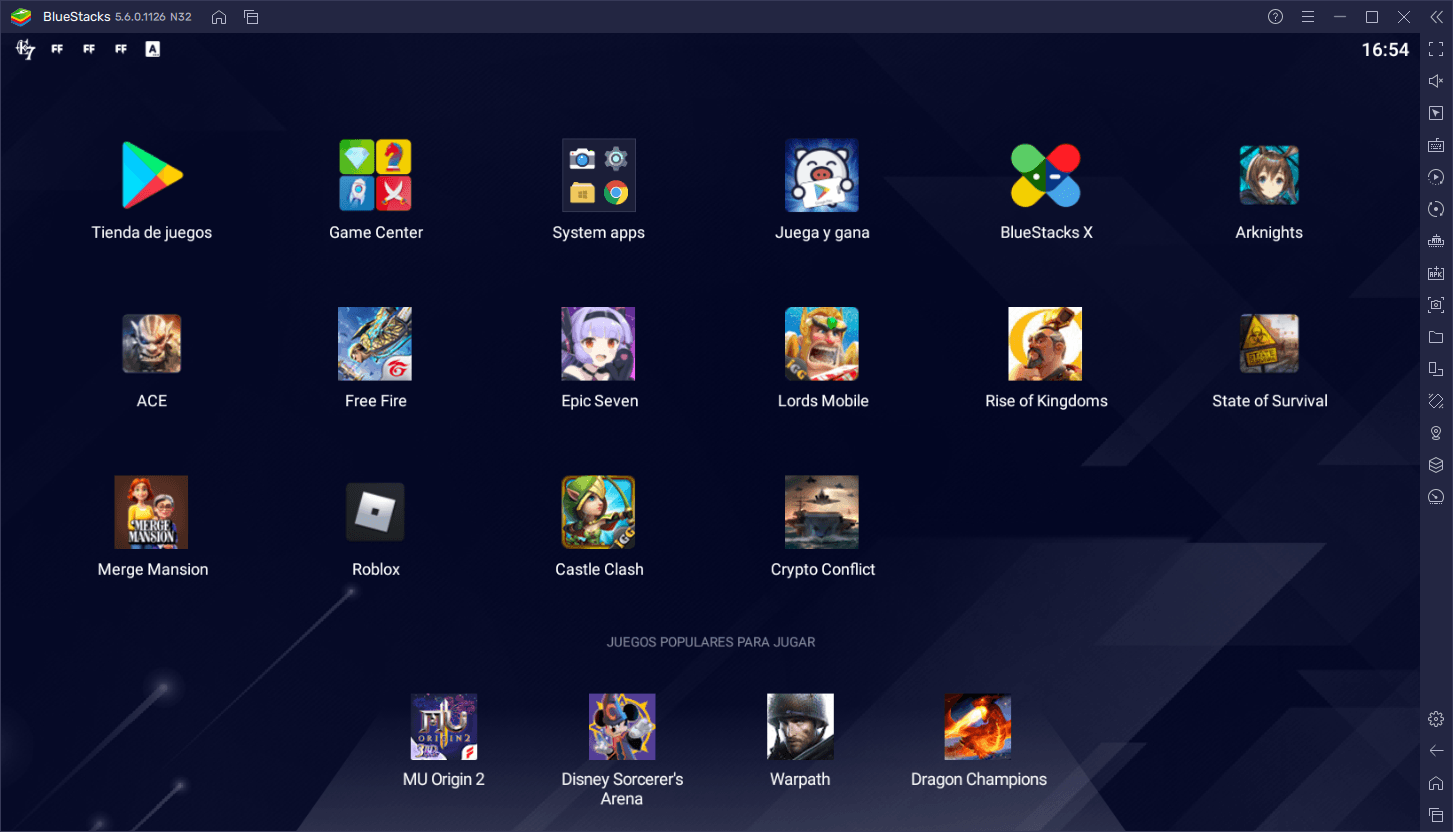The height and width of the screenshot is (832, 1453).
Task: Open recent apps icon at sidebar bottom
Action: 1436,815
